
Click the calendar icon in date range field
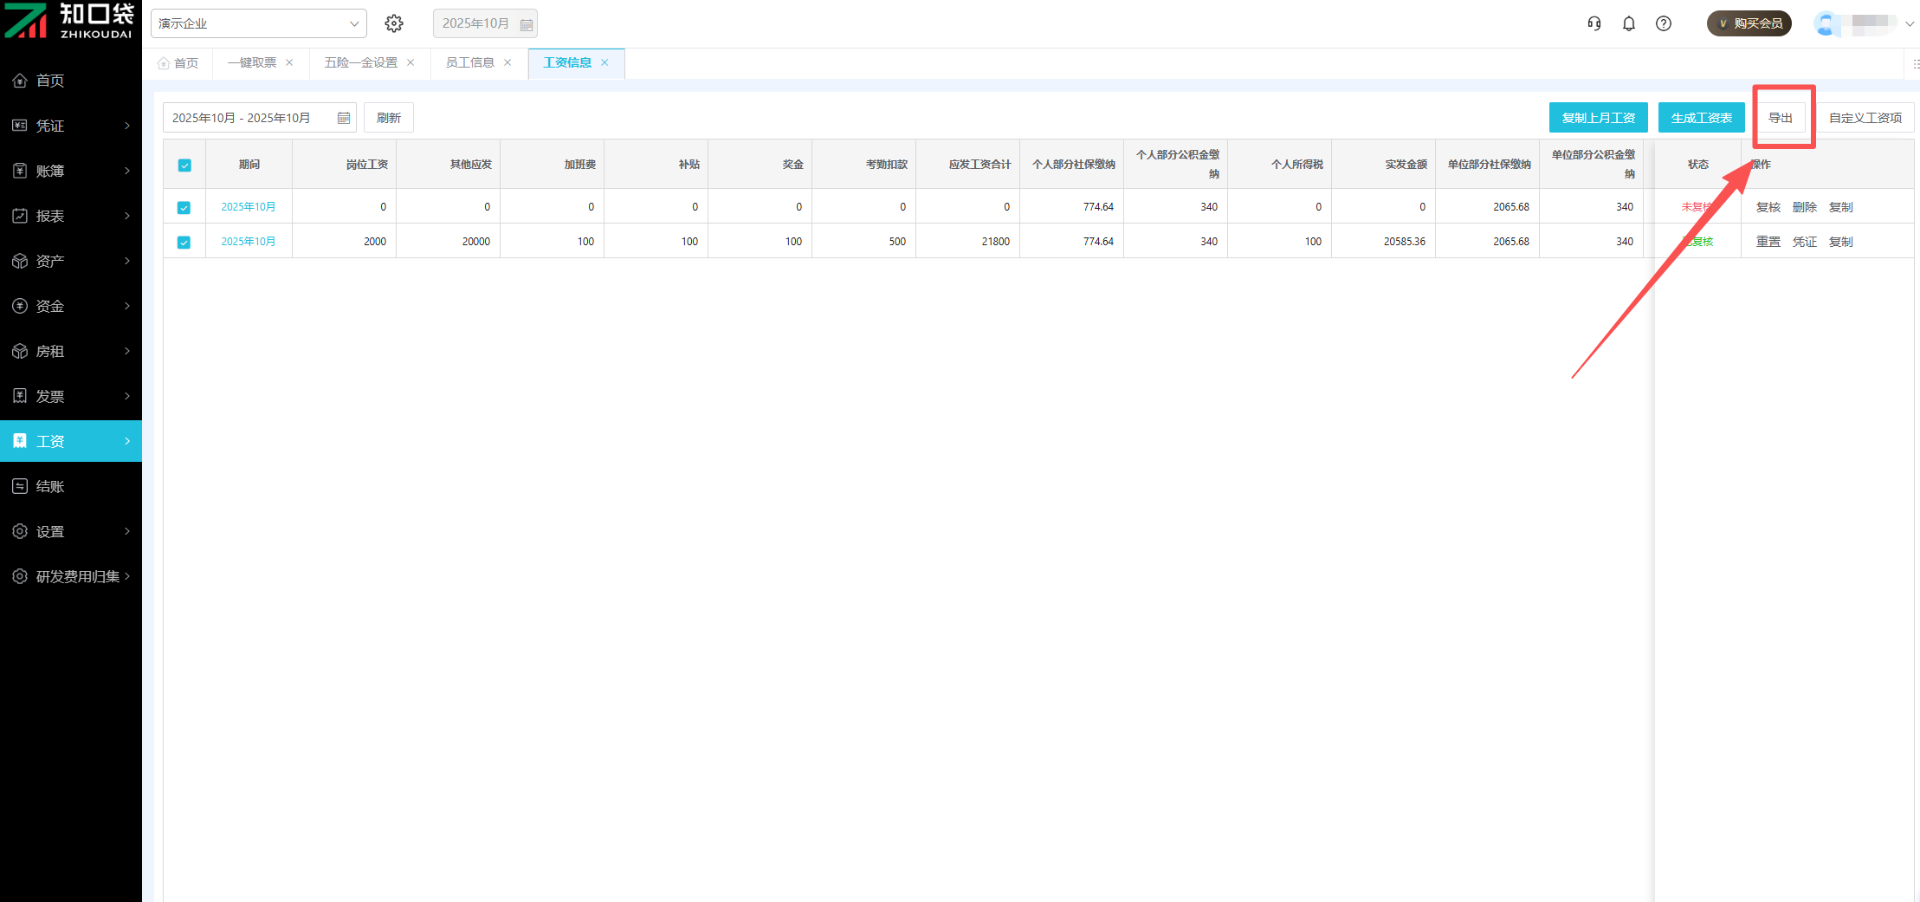[343, 118]
